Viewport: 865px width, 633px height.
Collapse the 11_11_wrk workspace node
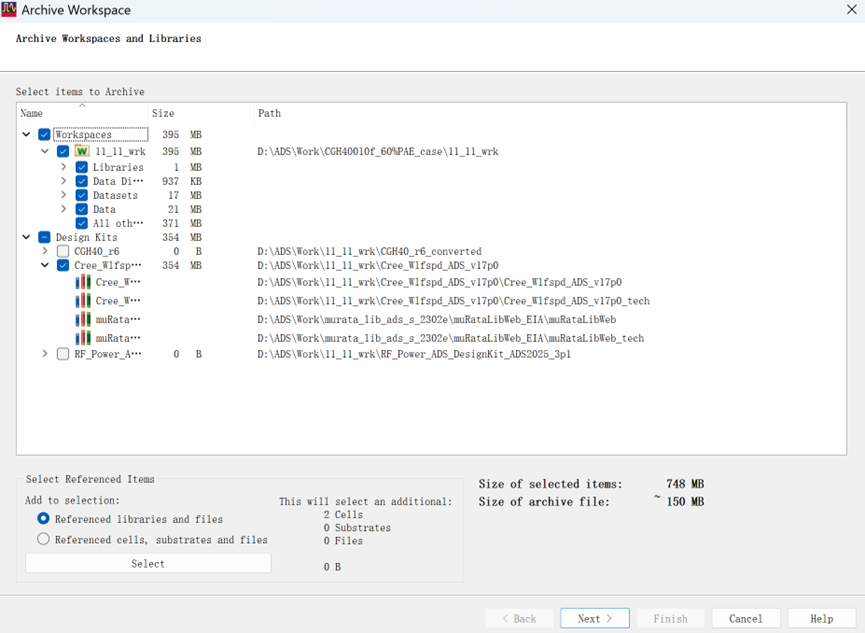tap(45, 151)
